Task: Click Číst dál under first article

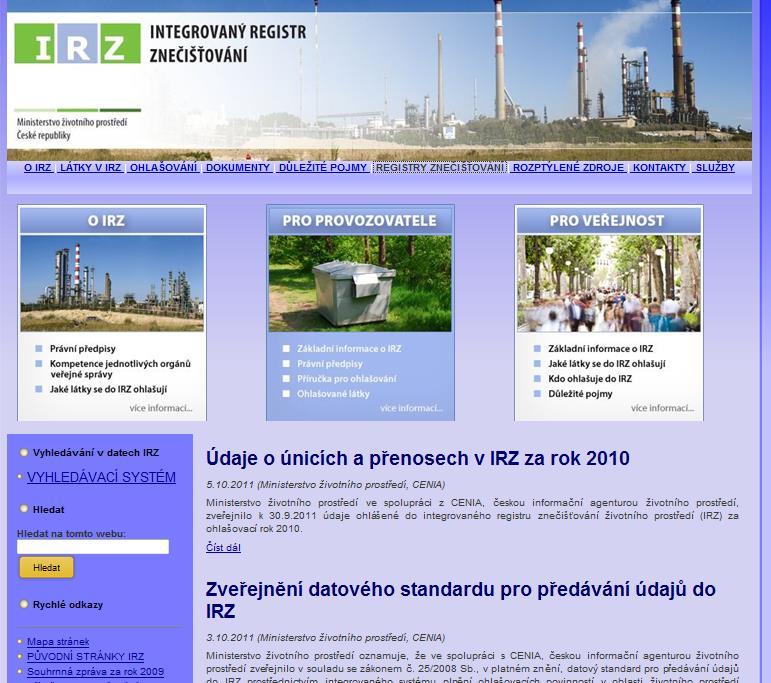Action: click(223, 547)
